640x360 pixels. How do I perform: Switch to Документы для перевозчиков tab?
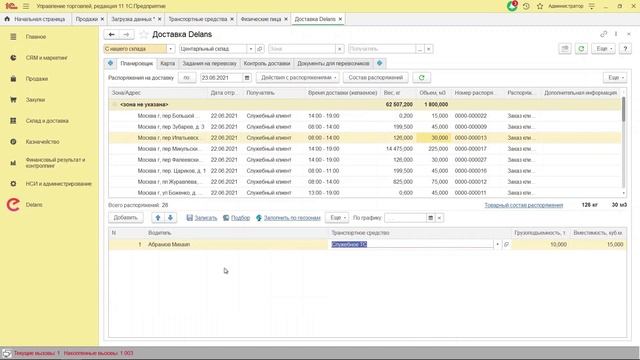click(x=333, y=64)
